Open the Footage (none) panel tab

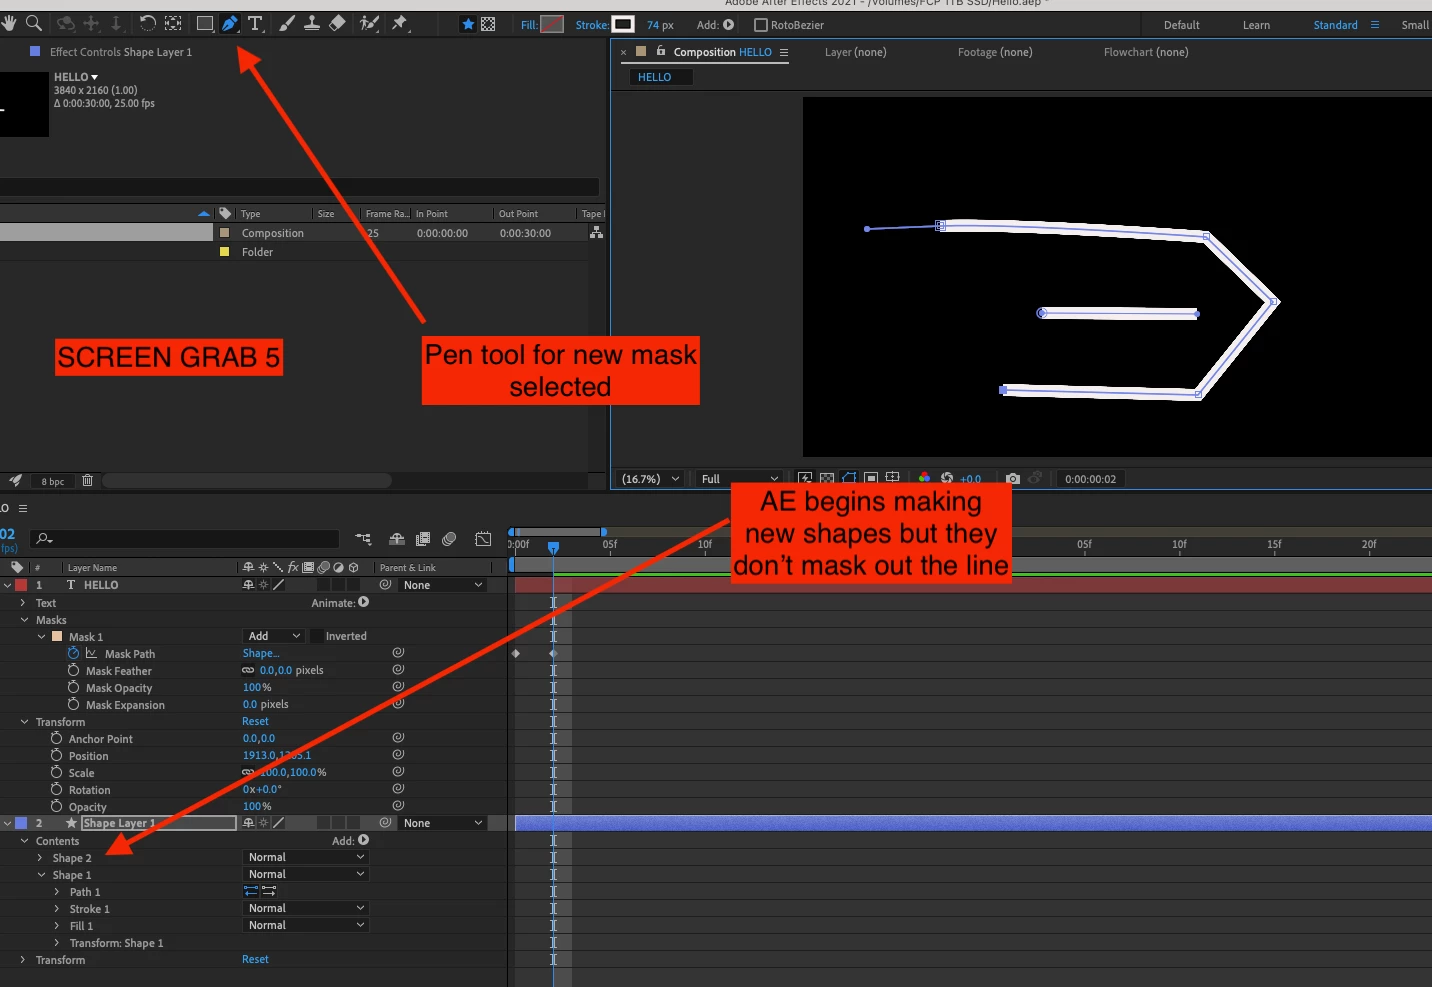(995, 52)
